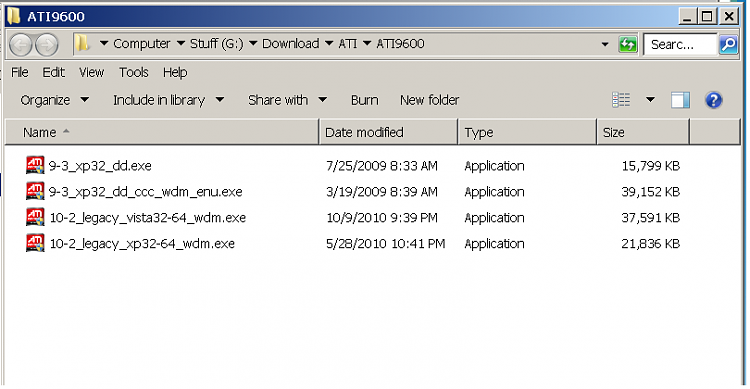750x389 pixels.
Task: Open address bar history dropdown
Action: point(605,44)
